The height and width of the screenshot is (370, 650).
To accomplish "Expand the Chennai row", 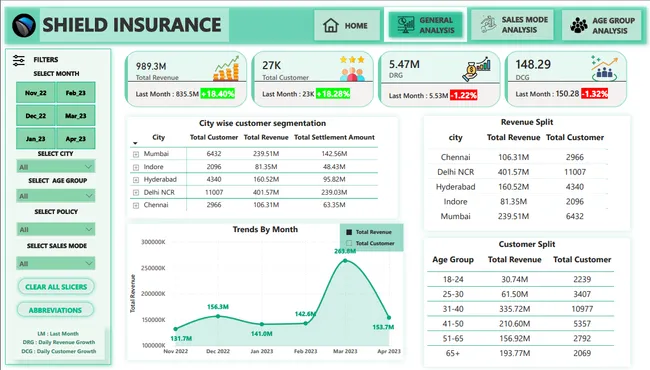I will coord(136,206).
